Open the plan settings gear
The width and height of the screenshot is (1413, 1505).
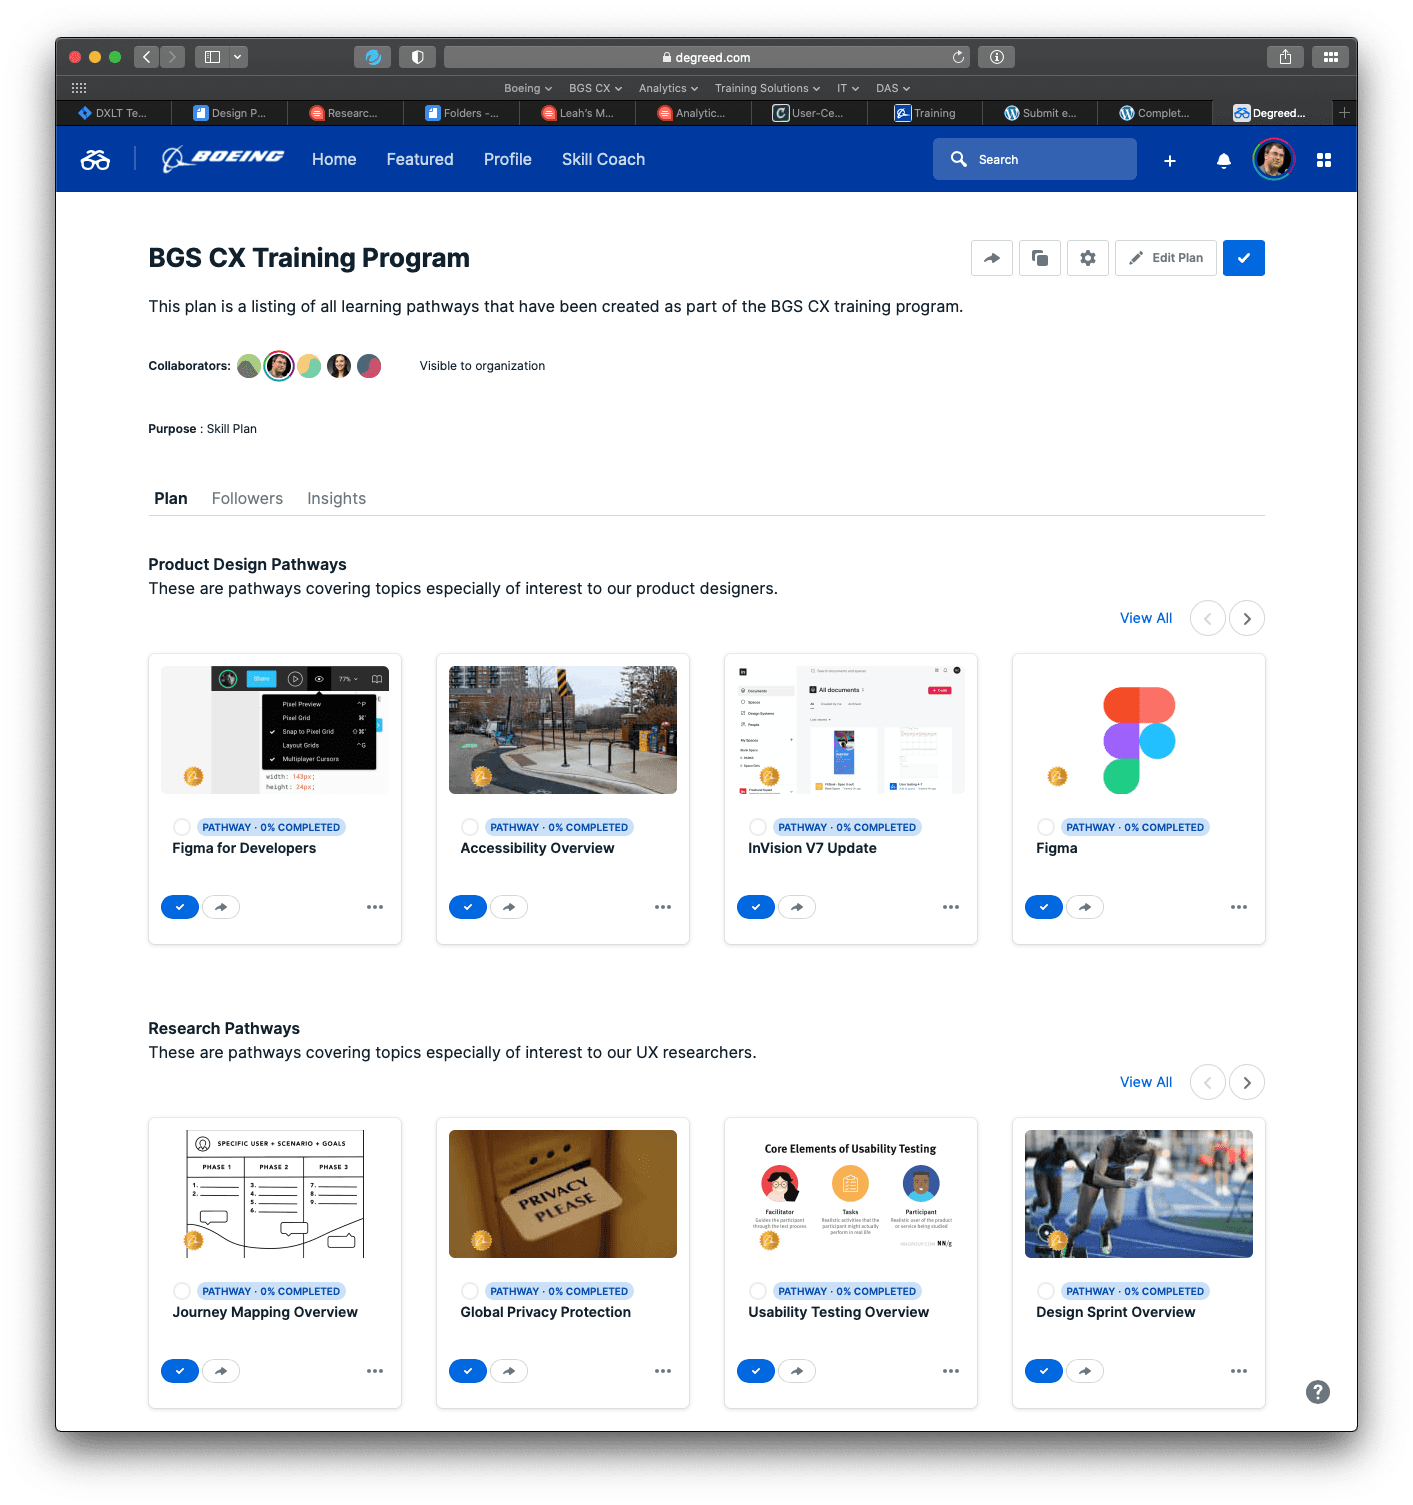coord(1087,258)
